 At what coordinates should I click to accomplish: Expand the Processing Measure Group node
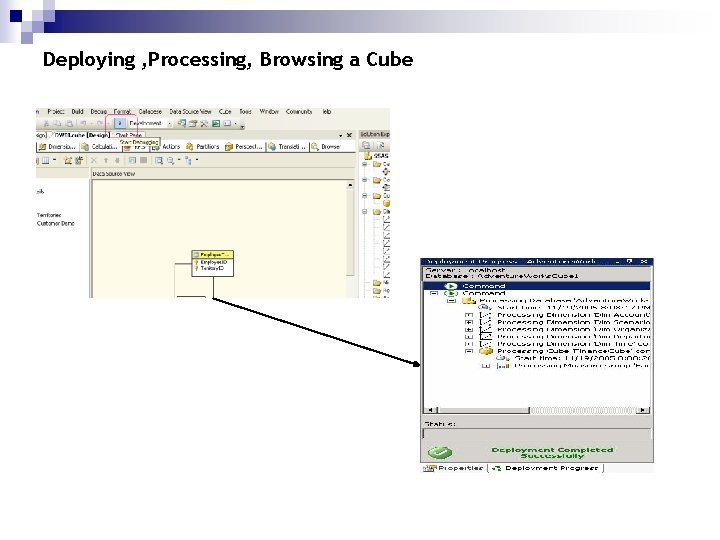486,366
